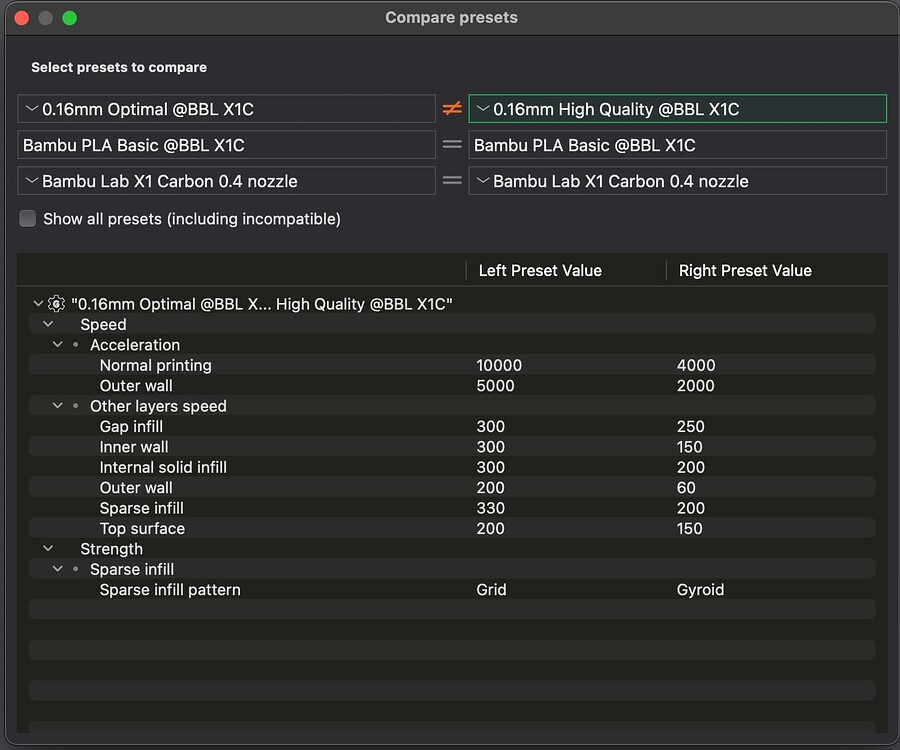Click the left value 5000 for Outer wall acceleration
The width and height of the screenshot is (900, 750).
pyautogui.click(x=495, y=386)
